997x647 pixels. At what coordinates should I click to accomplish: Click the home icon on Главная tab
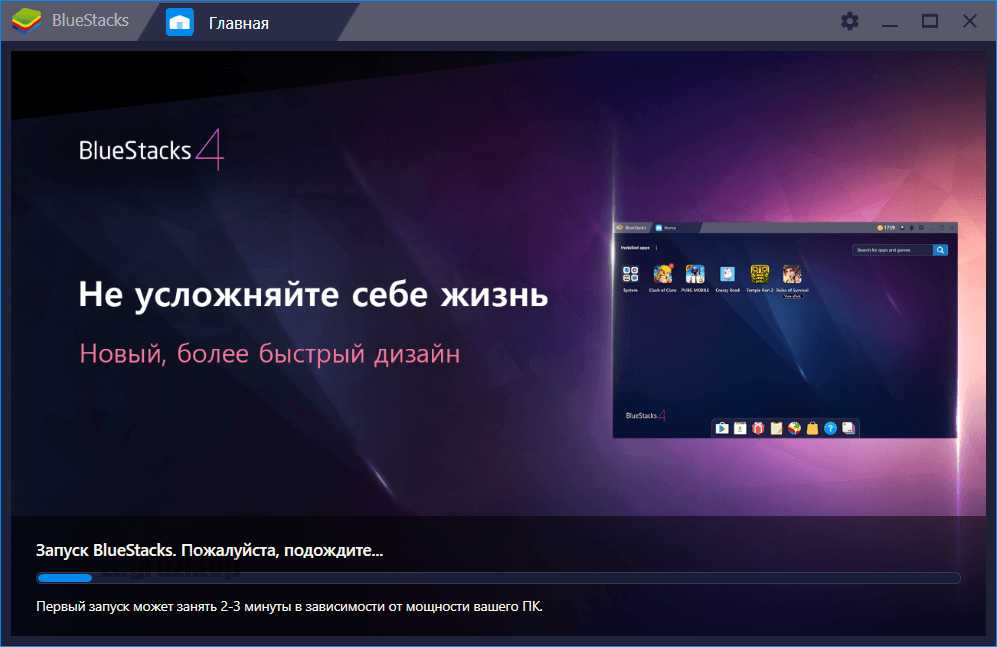(180, 22)
